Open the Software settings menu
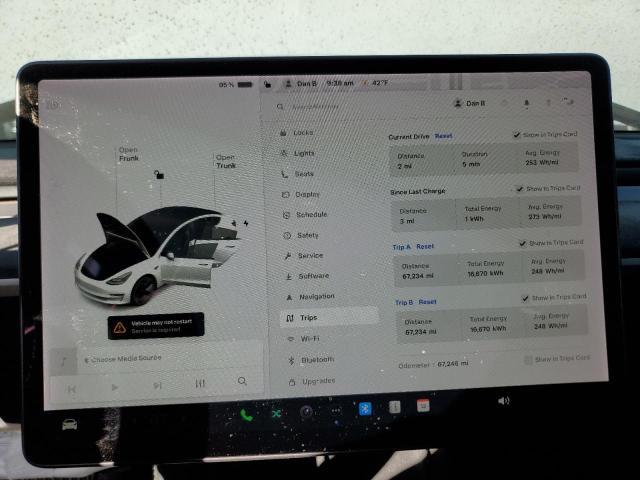Screen dimensions: 640x480 point(307,276)
